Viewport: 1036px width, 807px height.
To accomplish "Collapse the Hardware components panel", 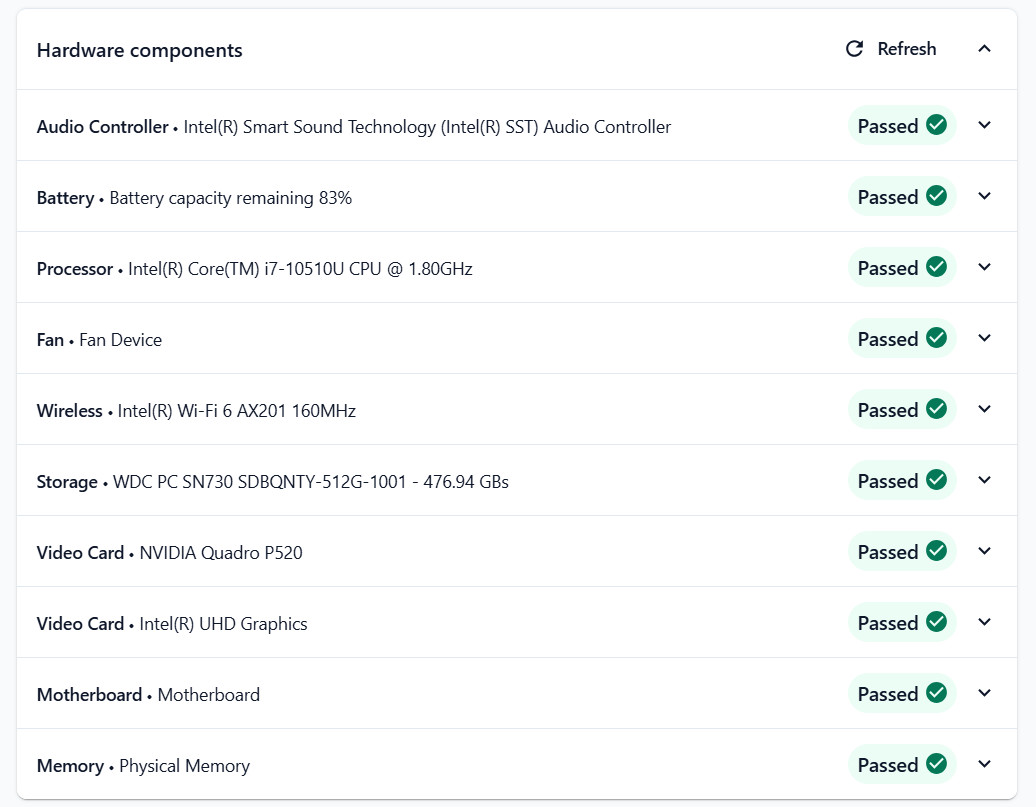I will click(984, 49).
